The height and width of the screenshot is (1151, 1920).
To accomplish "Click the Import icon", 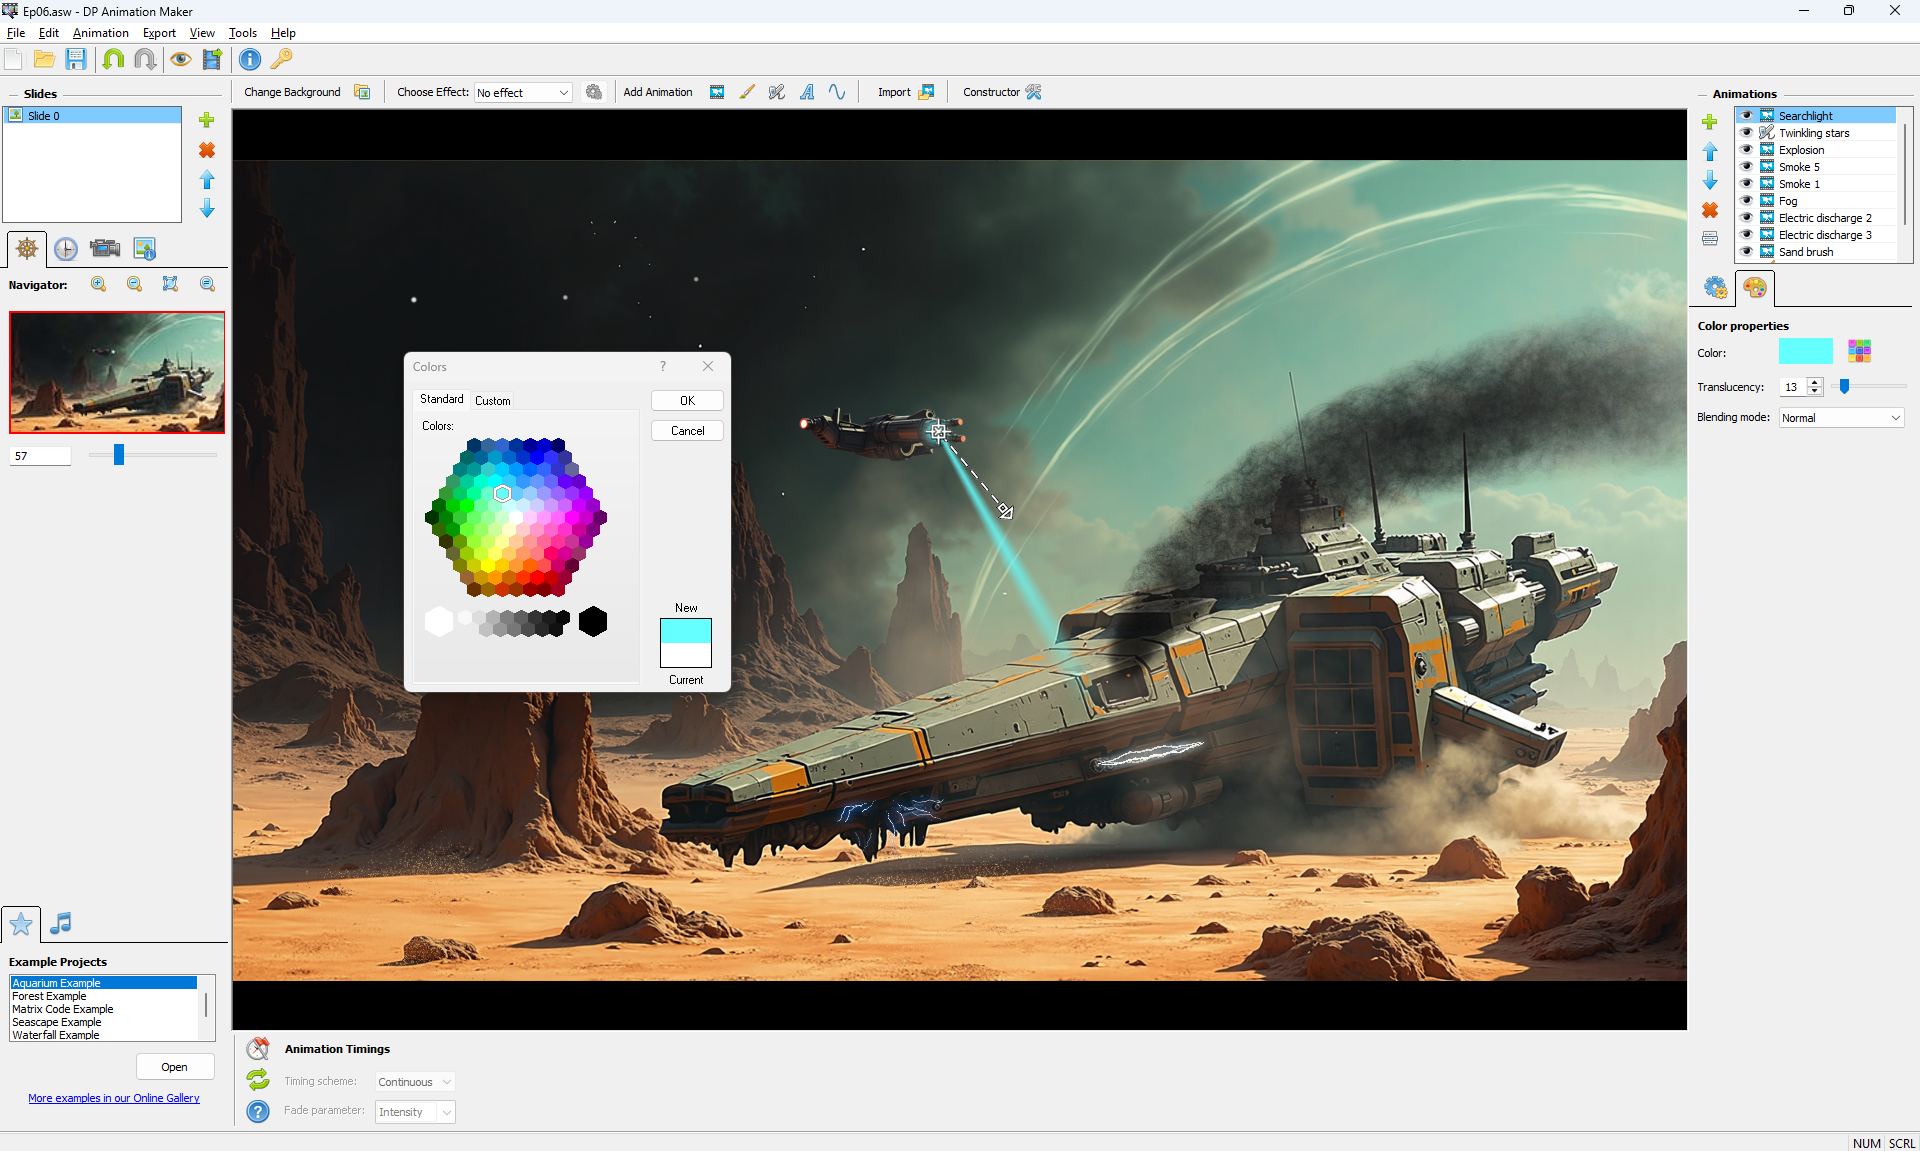I will (x=926, y=92).
